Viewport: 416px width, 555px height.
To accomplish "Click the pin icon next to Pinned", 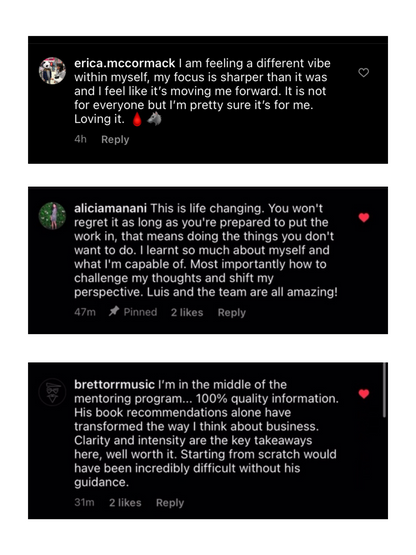I will pos(114,311).
